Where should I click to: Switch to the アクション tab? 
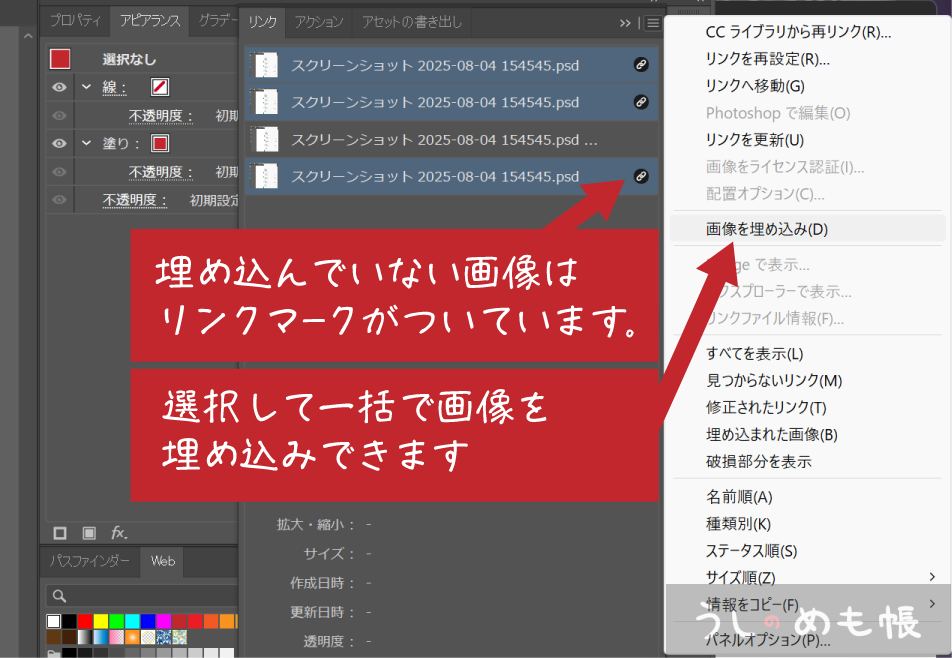tap(320, 22)
